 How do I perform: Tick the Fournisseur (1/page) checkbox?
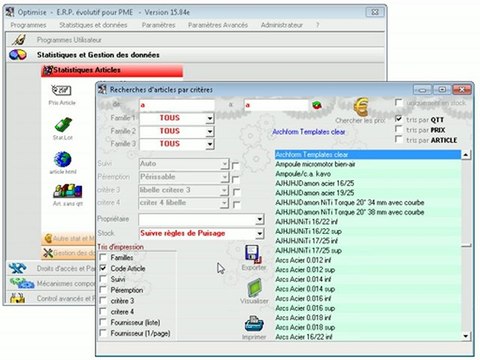(103, 333)
